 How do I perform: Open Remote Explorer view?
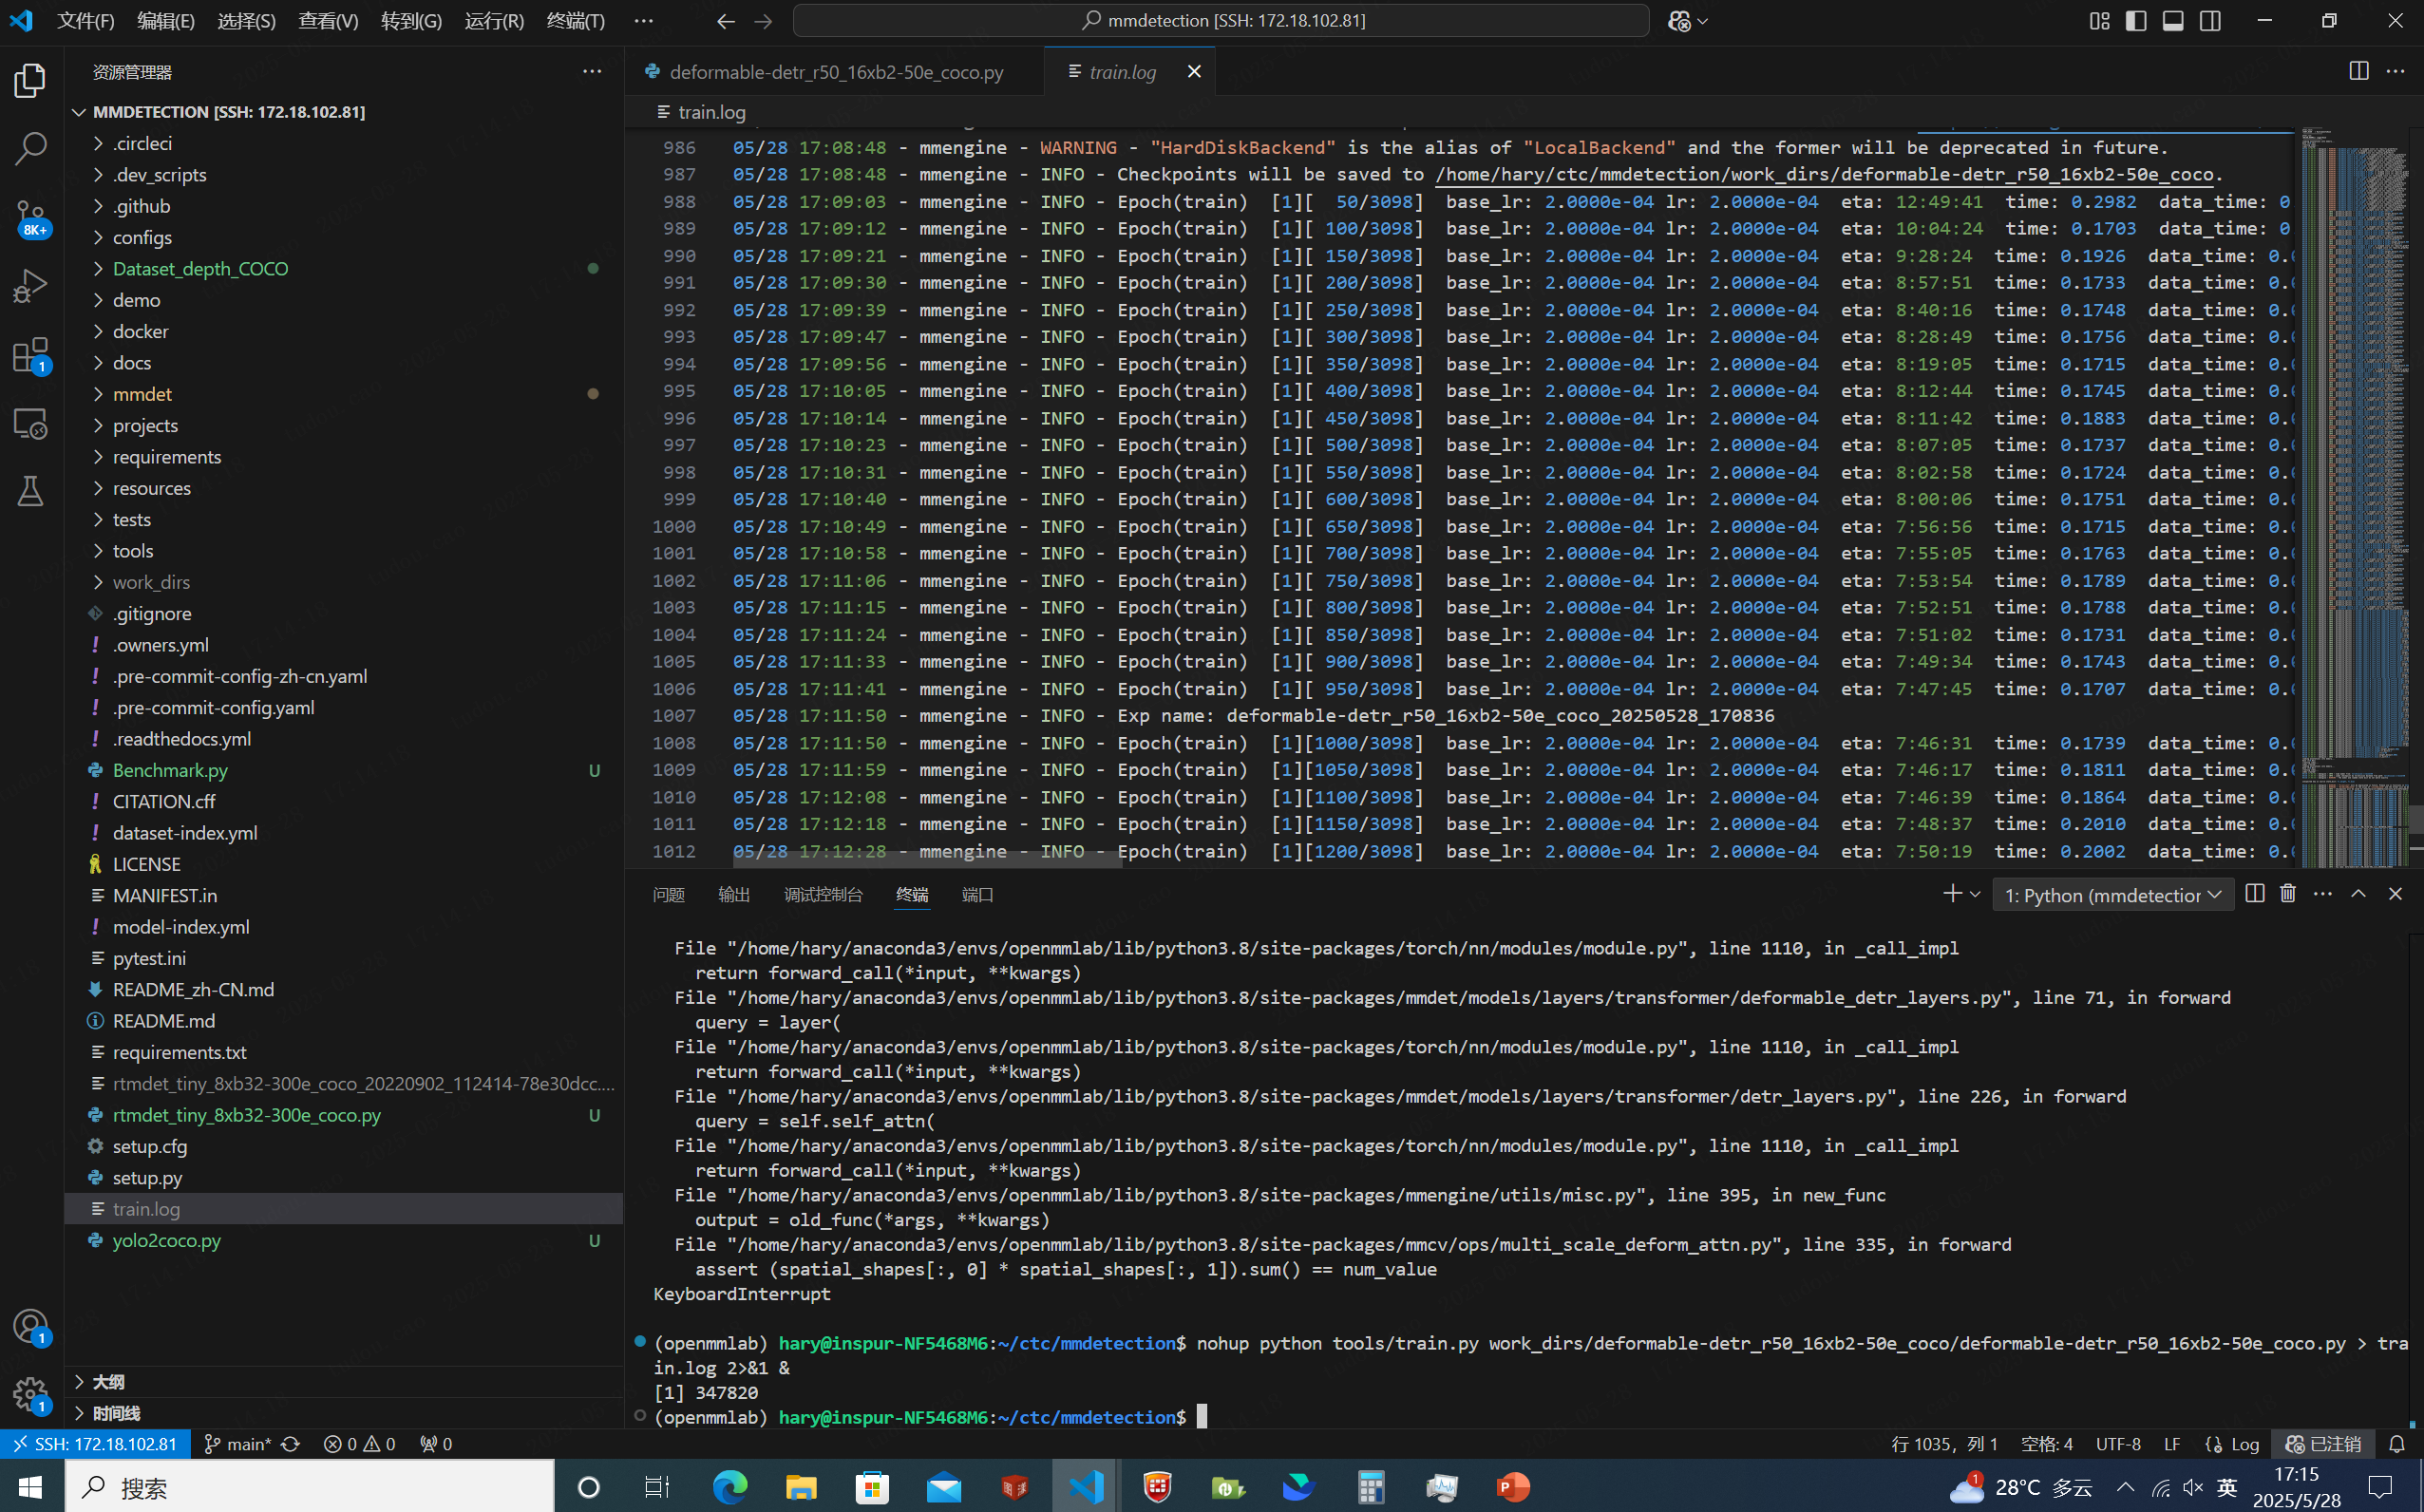click(x=30, y=424)
